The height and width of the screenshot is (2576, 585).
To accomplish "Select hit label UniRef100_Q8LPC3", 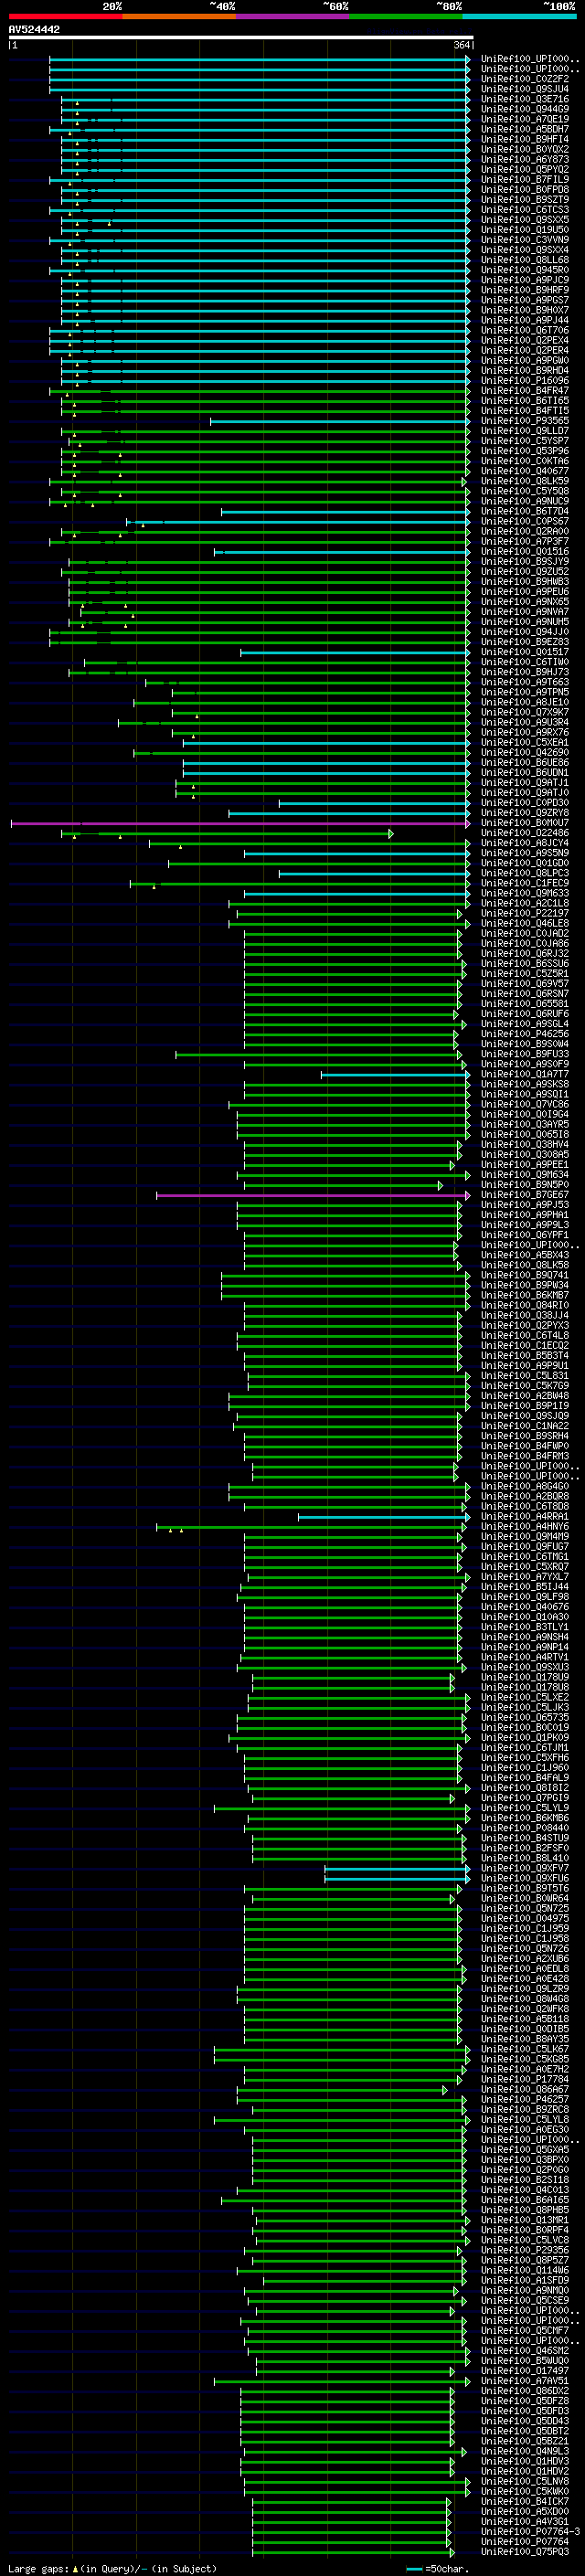I will point(525,873).
